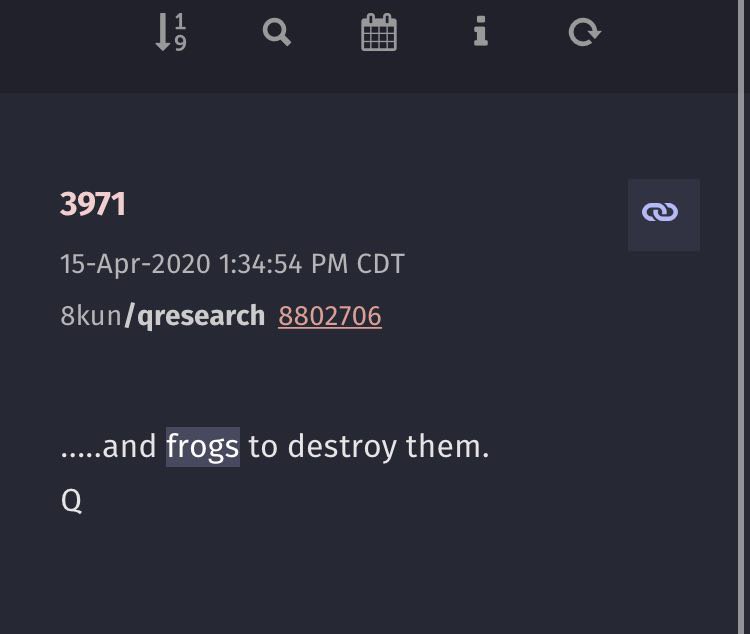Screen dimensions: 750x634
Task: Click the 8kun source label
Action: [x=91, y=316]
